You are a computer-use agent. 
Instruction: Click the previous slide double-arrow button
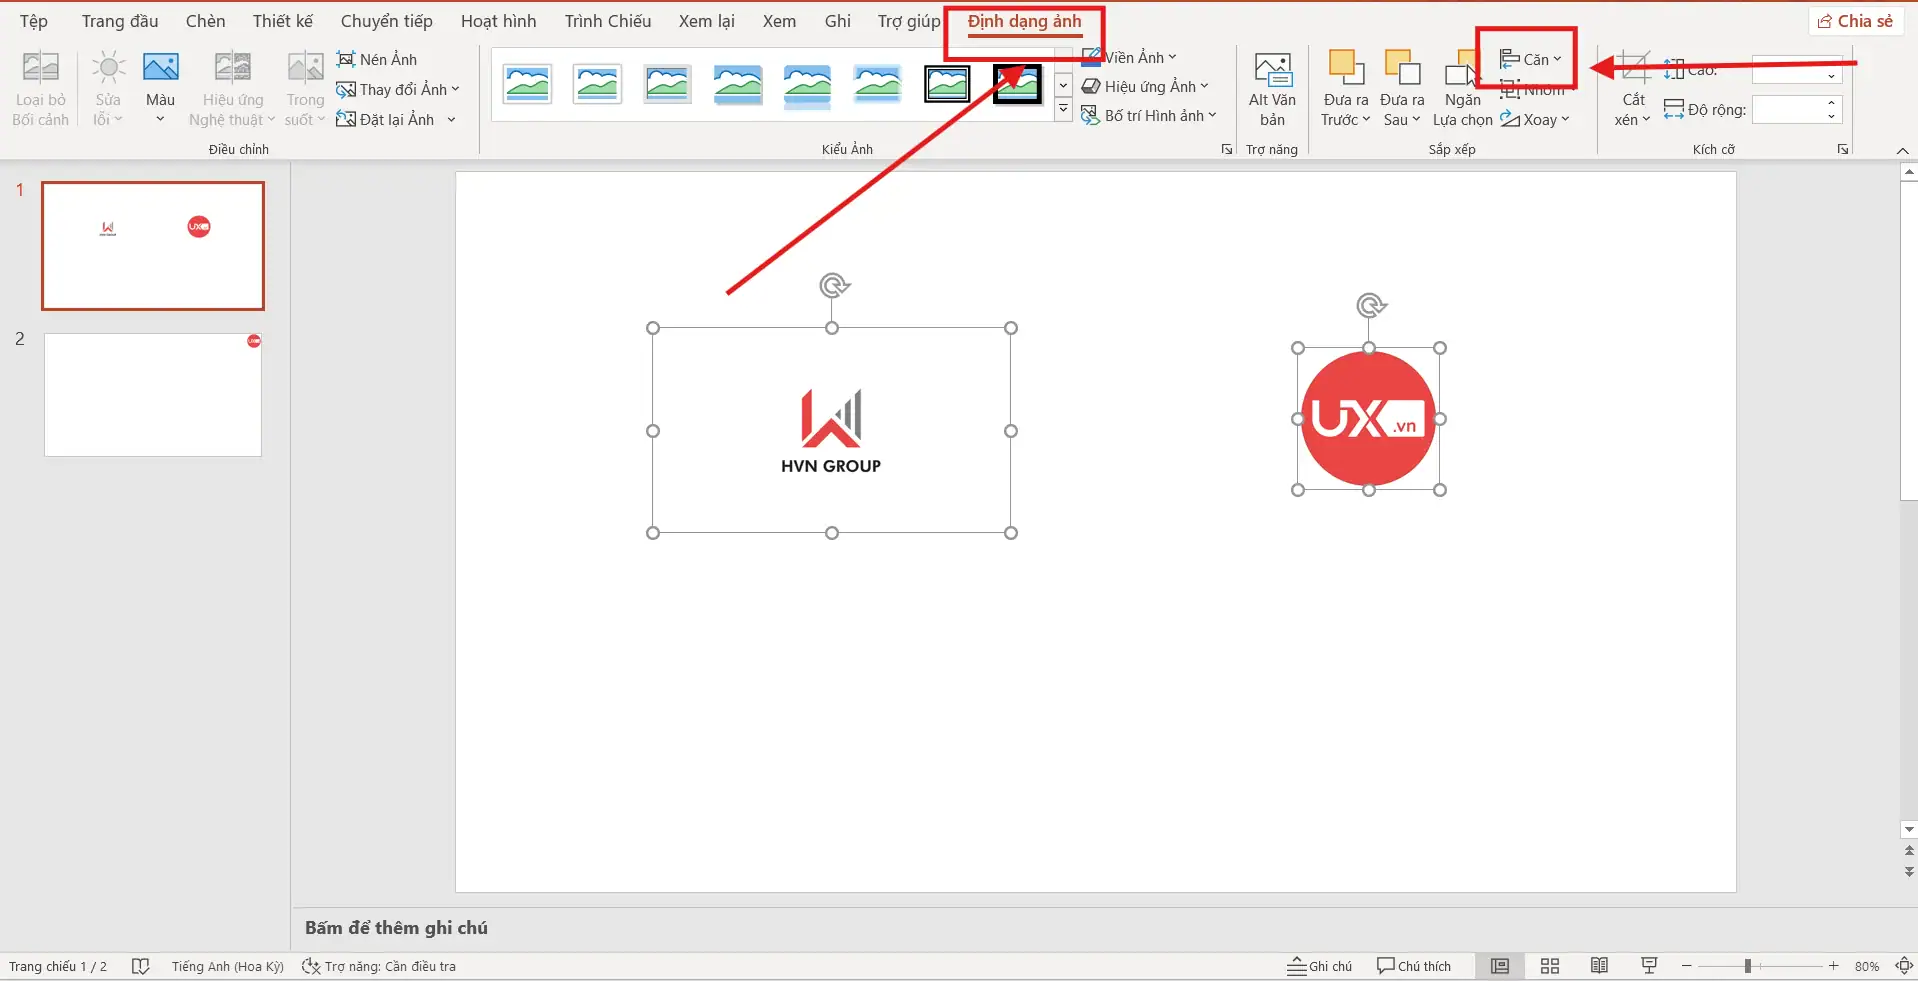[x=1909, y=850]
